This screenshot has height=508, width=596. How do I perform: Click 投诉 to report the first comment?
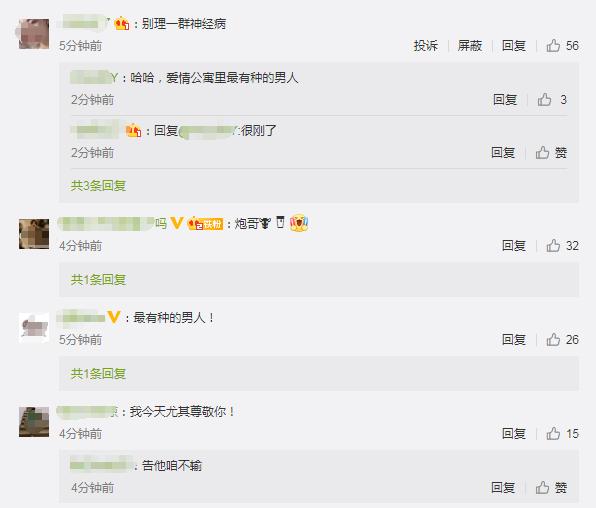[426, 46]
